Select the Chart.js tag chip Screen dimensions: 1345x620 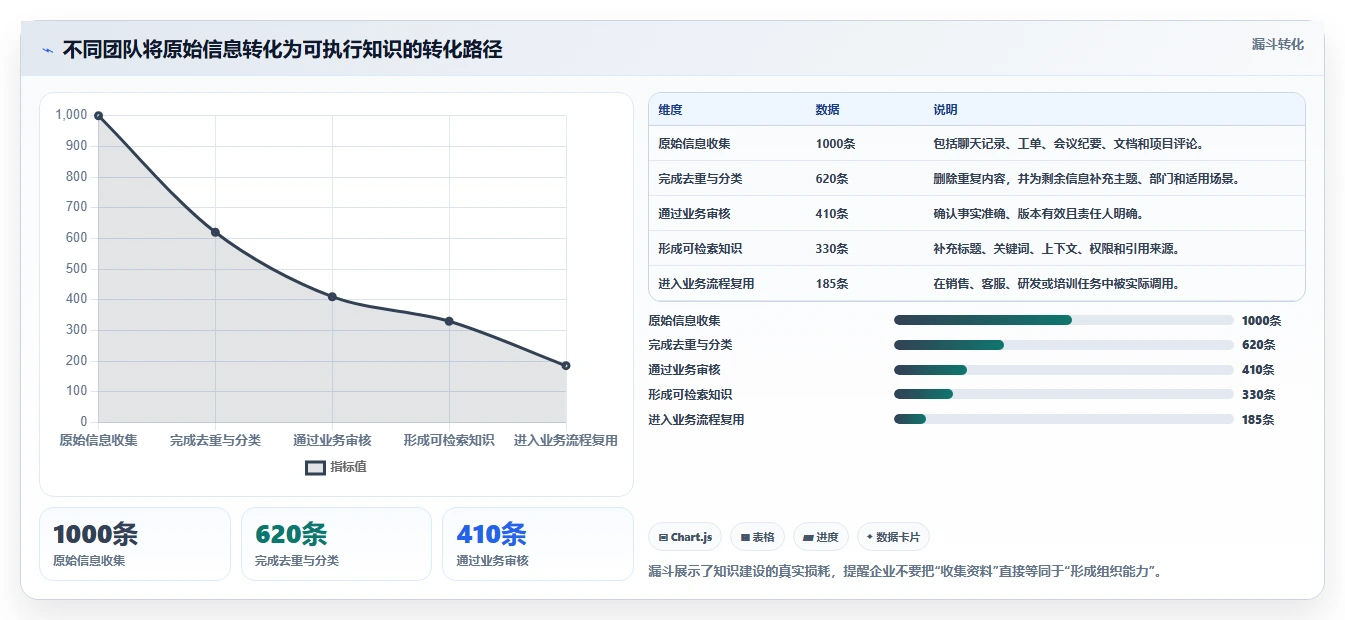[x=685, y=537]
